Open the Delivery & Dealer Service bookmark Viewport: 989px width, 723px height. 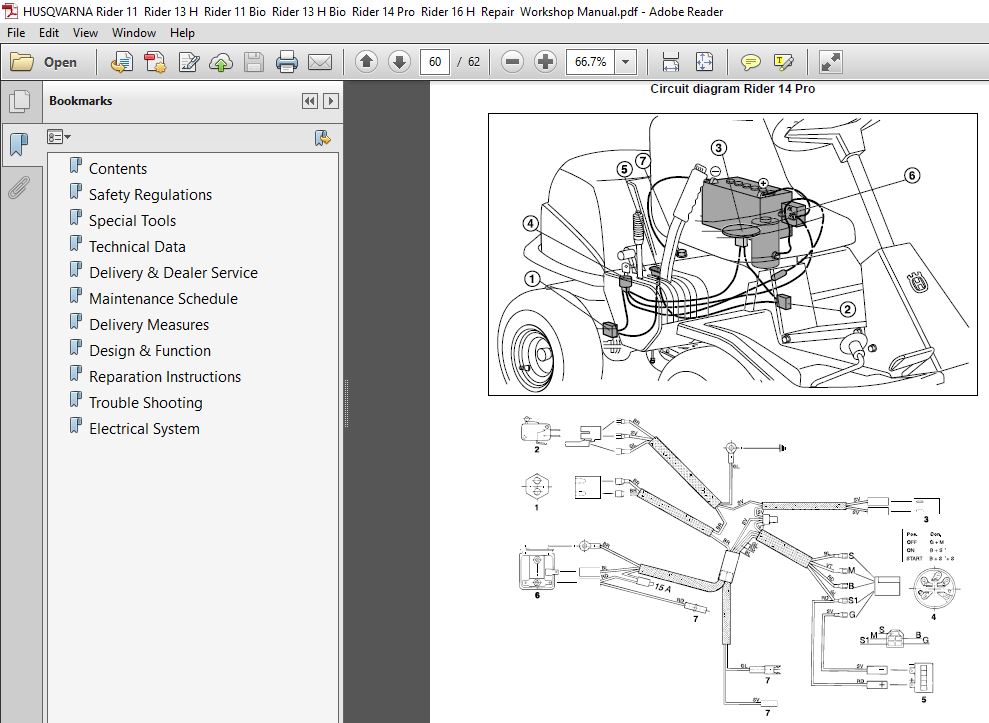pyautogui.click(x=173, y=273)
